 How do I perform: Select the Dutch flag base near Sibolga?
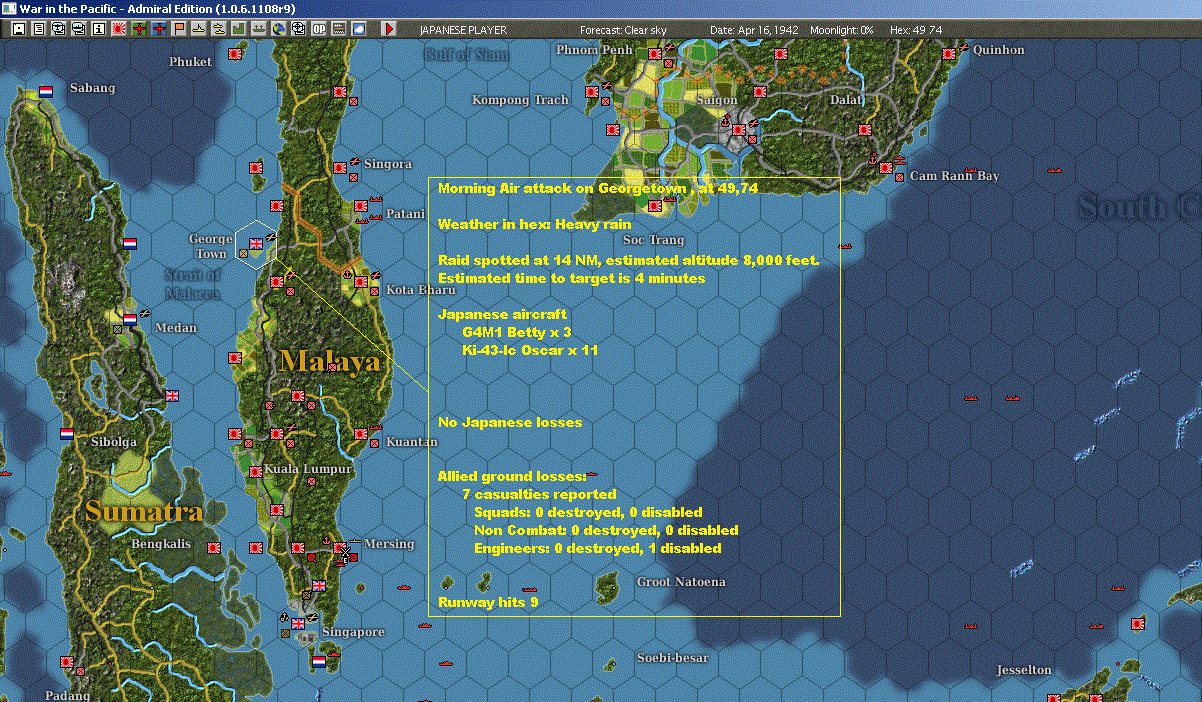coord(67,434)
